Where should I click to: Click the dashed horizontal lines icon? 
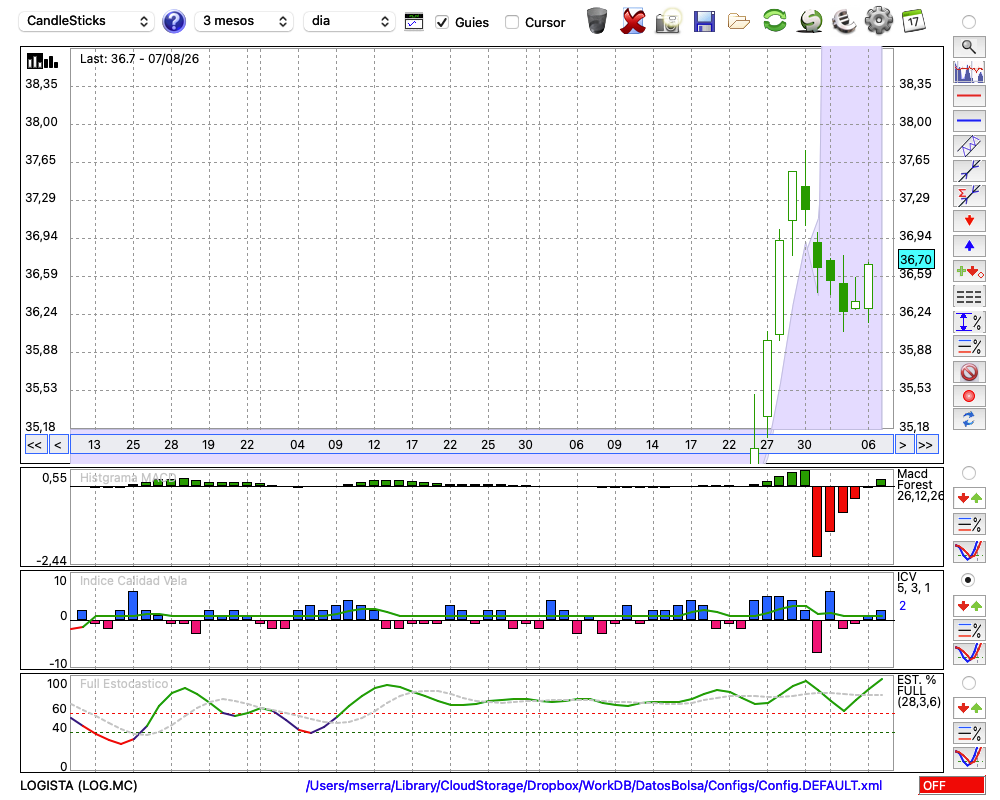point(969,297)
